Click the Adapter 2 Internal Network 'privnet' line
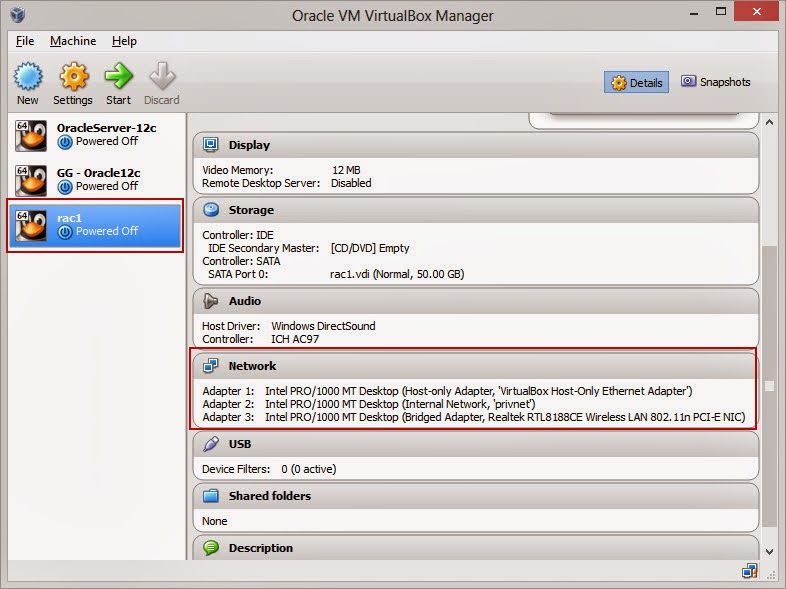Screen dimensions: 786x589 coord(369,404)
